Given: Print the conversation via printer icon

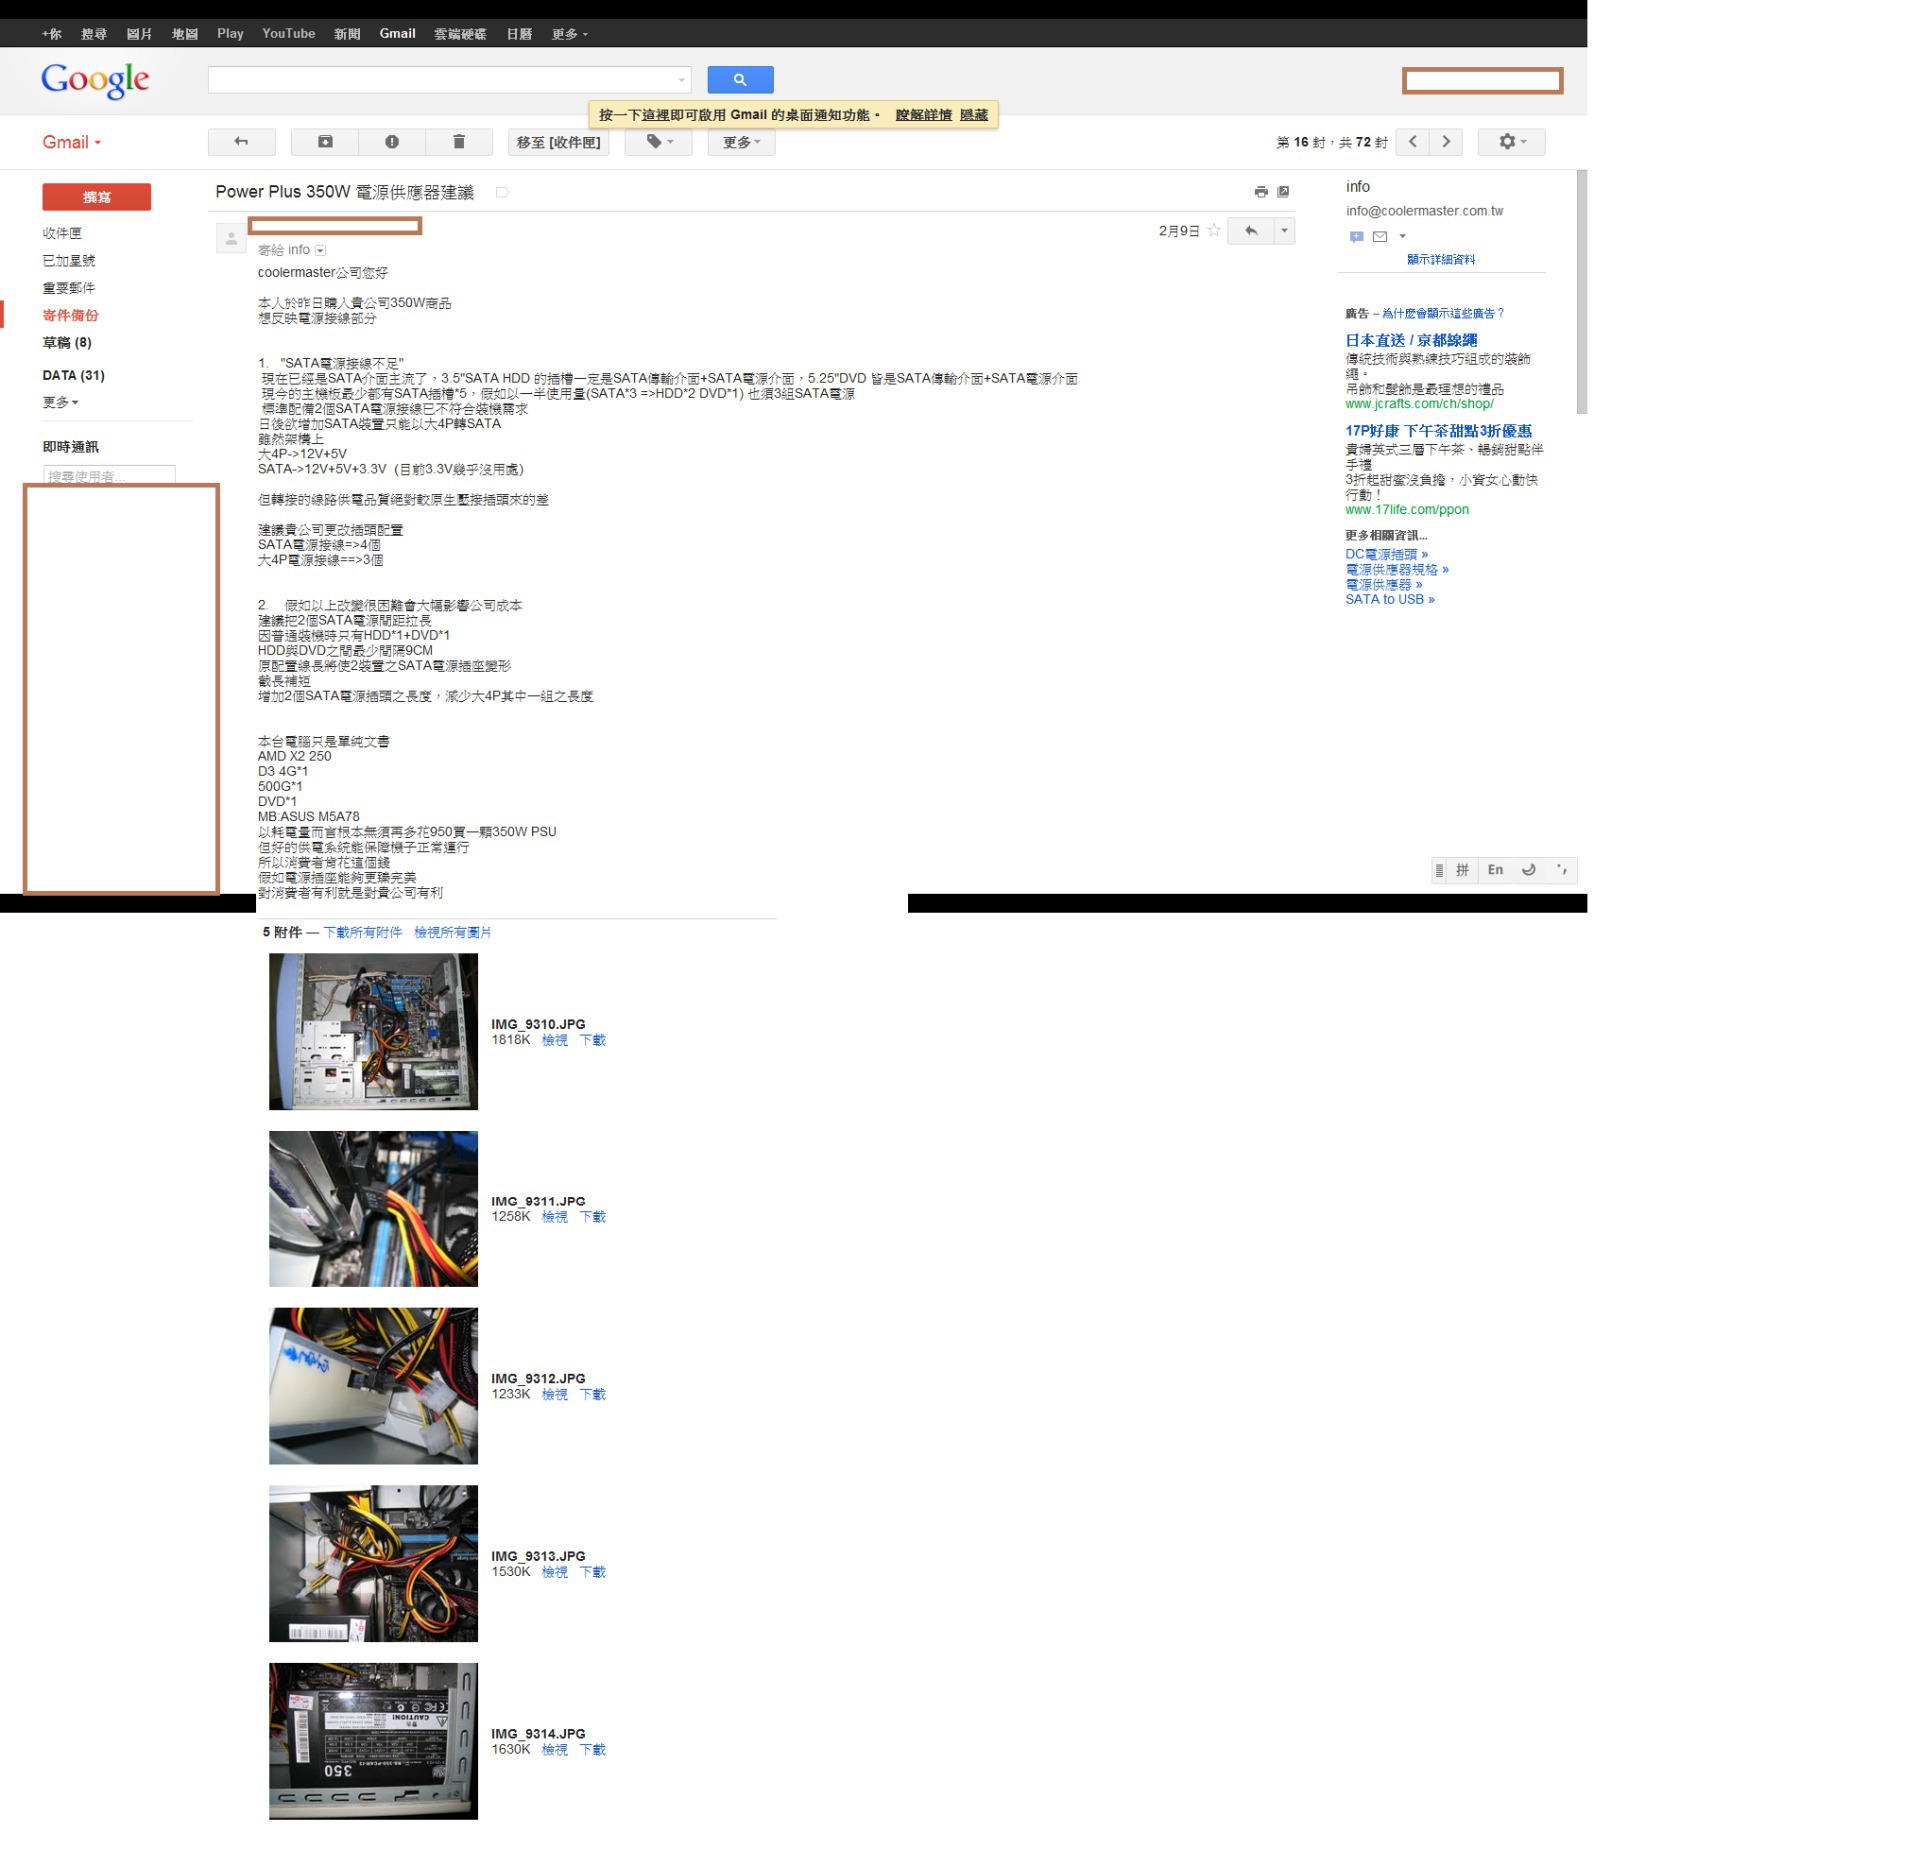Looking at the screenshot, I should point(1261,192).
